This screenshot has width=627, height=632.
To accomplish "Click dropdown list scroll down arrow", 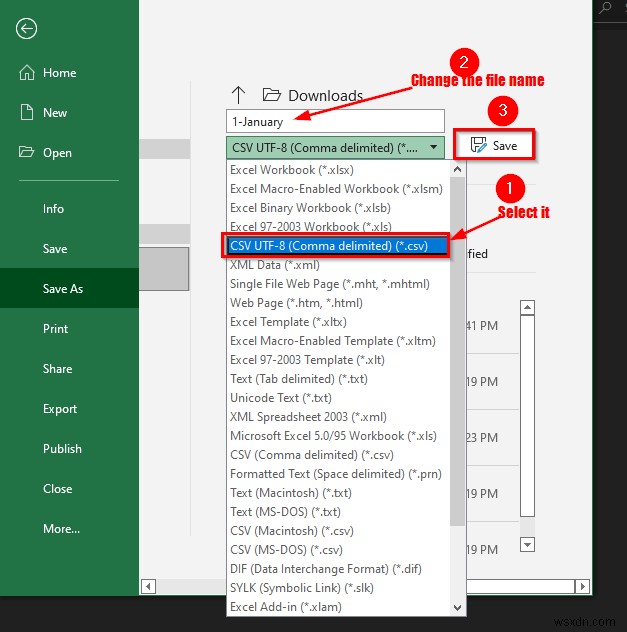I will [x=457, y=607].
